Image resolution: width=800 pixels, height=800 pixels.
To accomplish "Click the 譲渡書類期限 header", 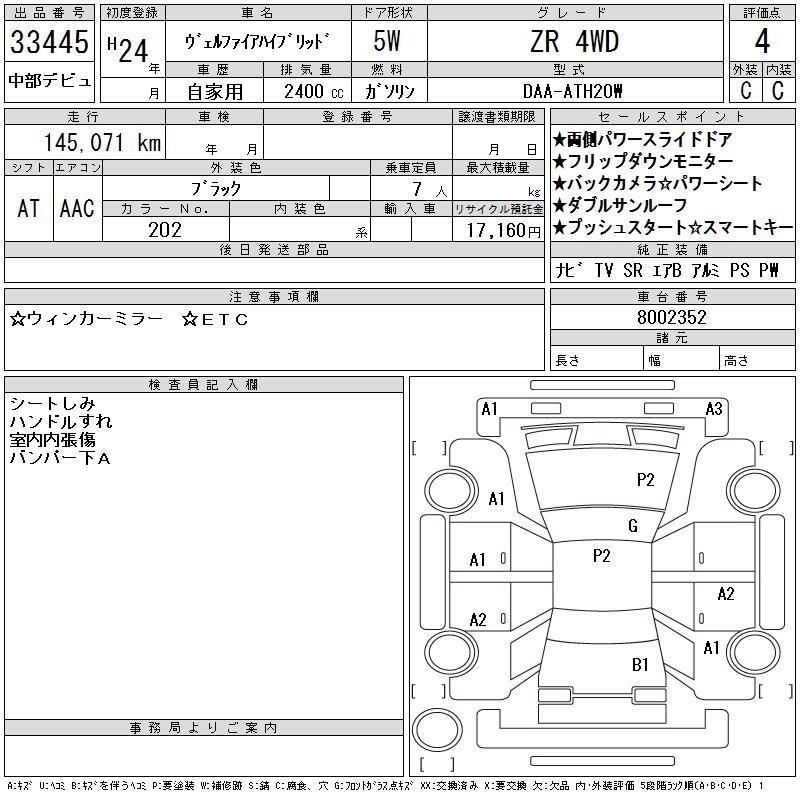I will point(497,117).
